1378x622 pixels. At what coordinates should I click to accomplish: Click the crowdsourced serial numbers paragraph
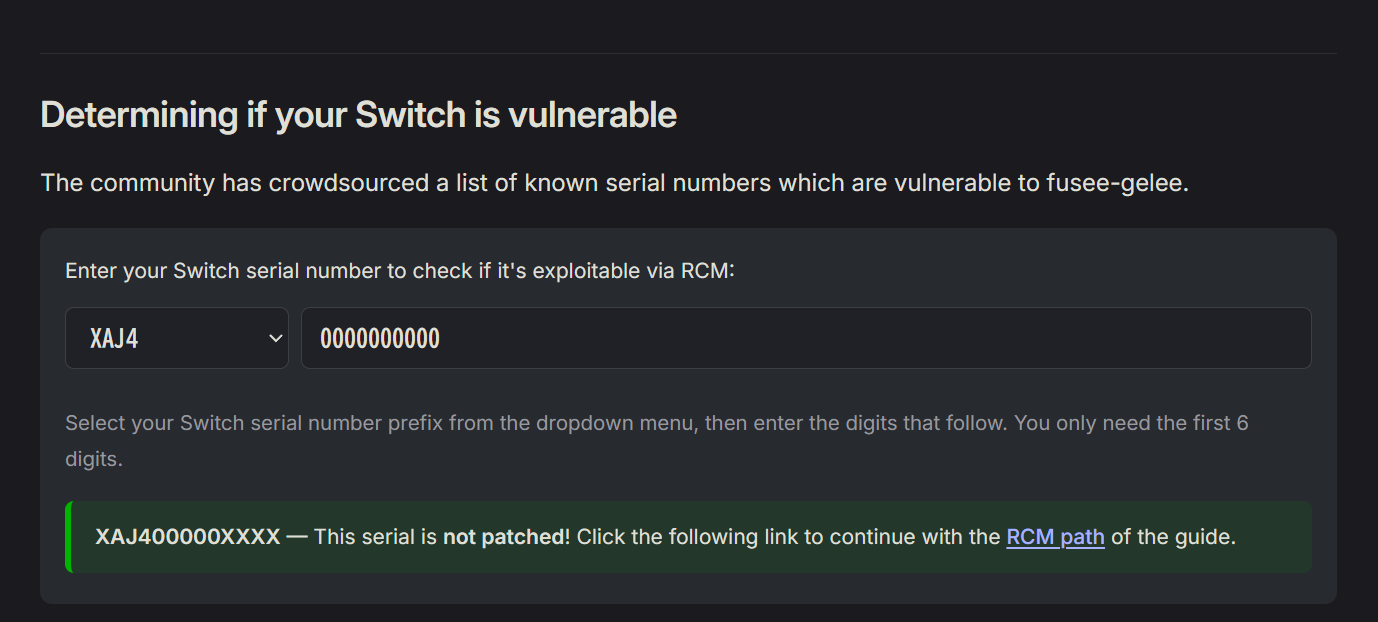click(x=614, y=184)
